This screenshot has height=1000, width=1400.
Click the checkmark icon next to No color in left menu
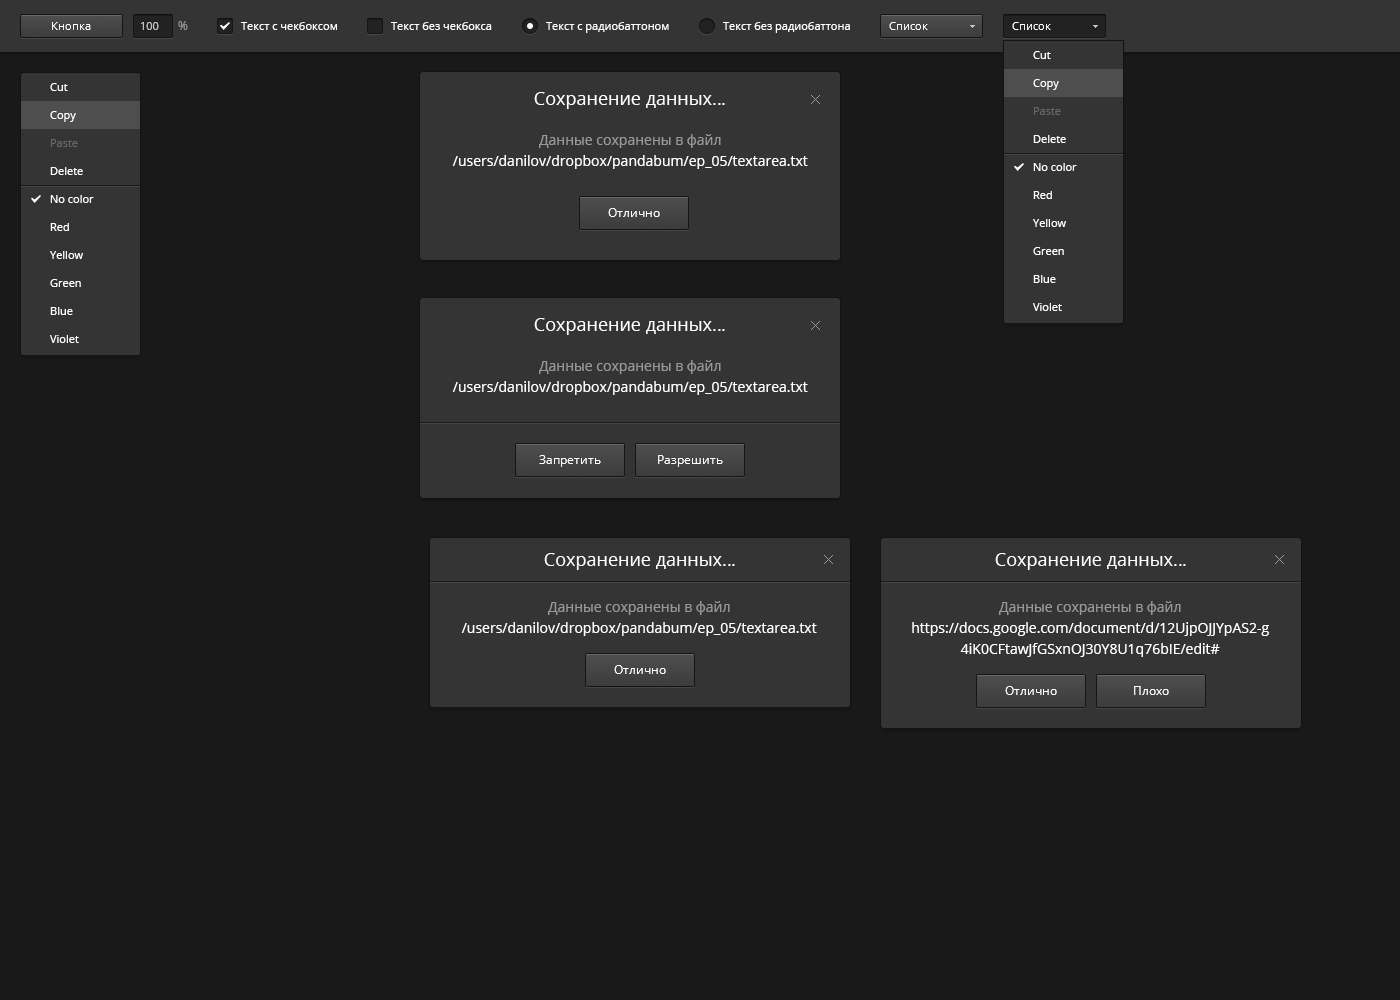coord(36,199)
